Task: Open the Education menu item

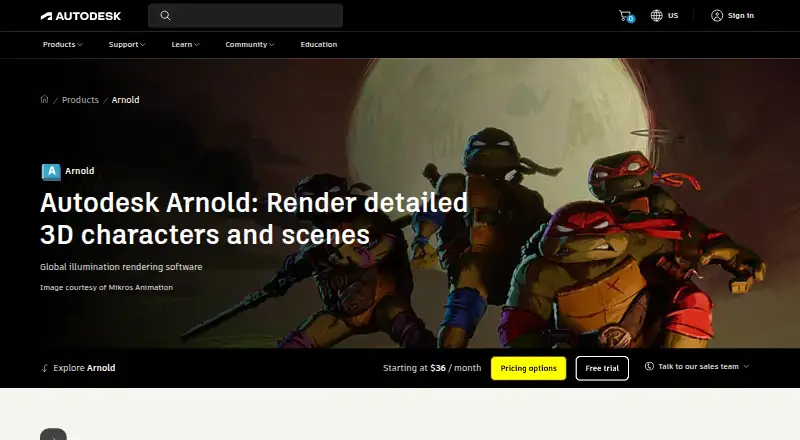Action: (x=318, y=44)
